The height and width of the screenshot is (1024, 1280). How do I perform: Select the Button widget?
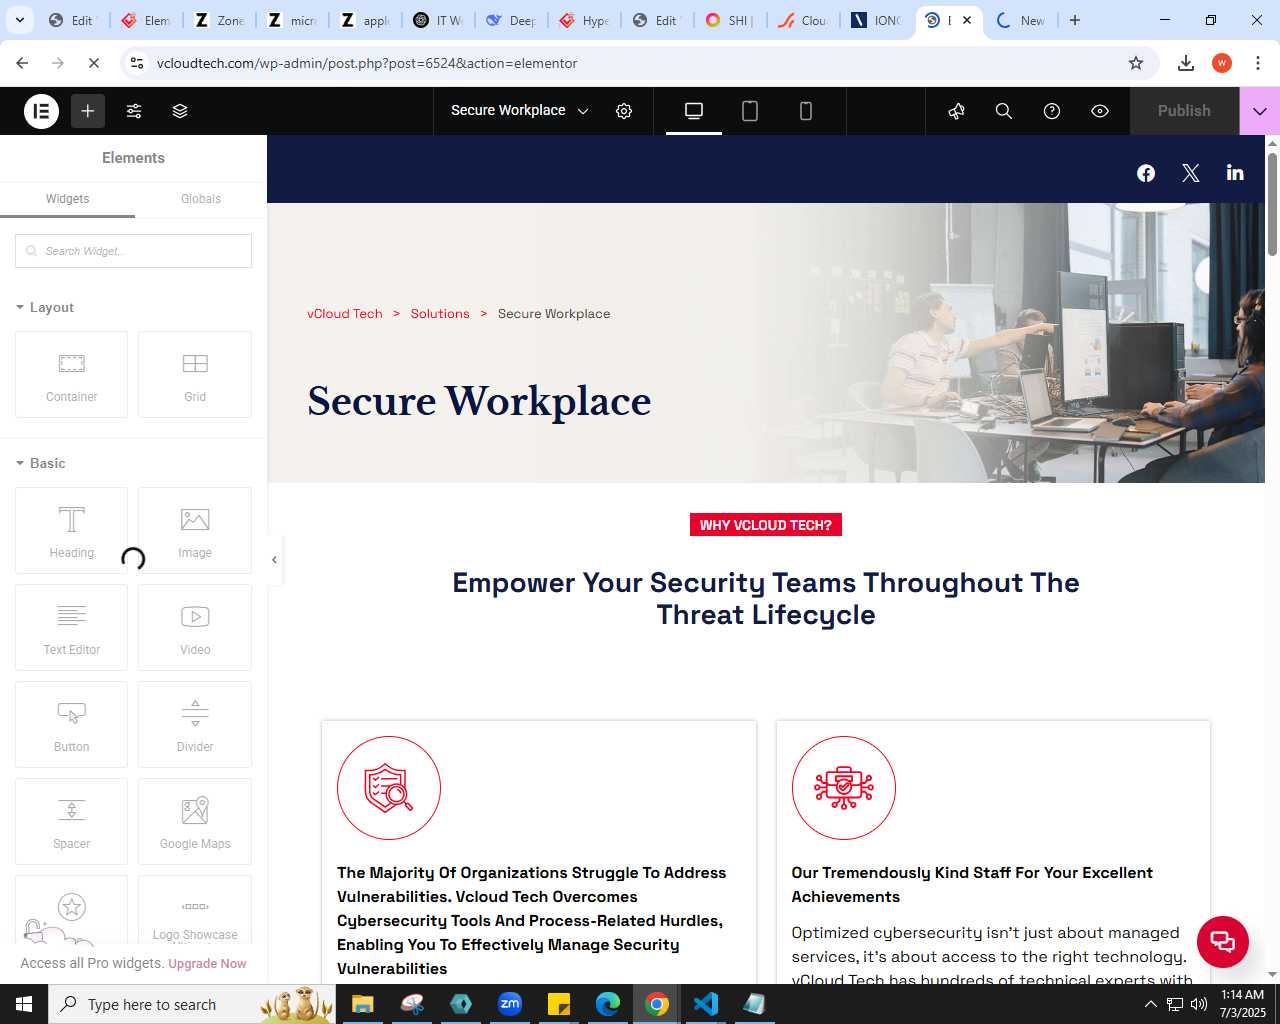pyautogui.click(x=72, y=724)
